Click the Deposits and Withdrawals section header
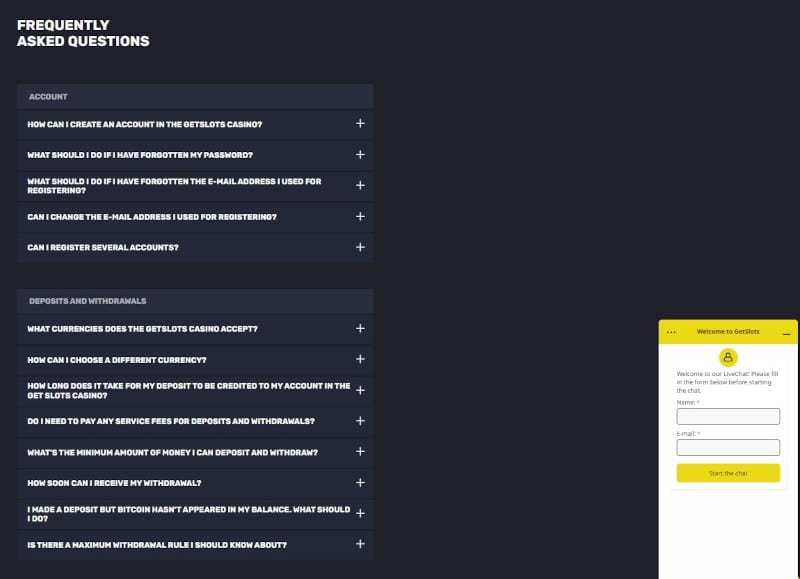 coord(195,301)
